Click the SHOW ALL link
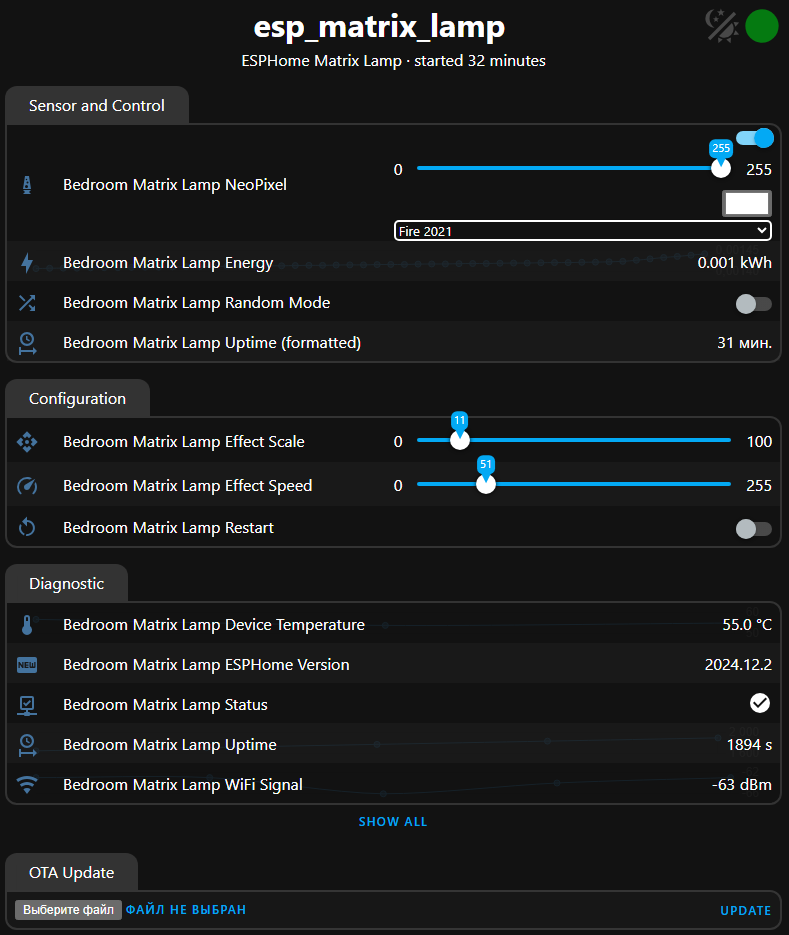 click(x=393, y=822)
